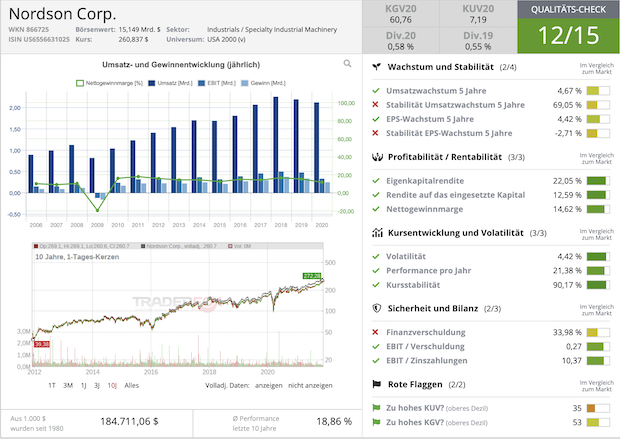Click the KGV20 60,76 tile
The height and width of the screenshot is (439, 620).
tap(401, 14)
